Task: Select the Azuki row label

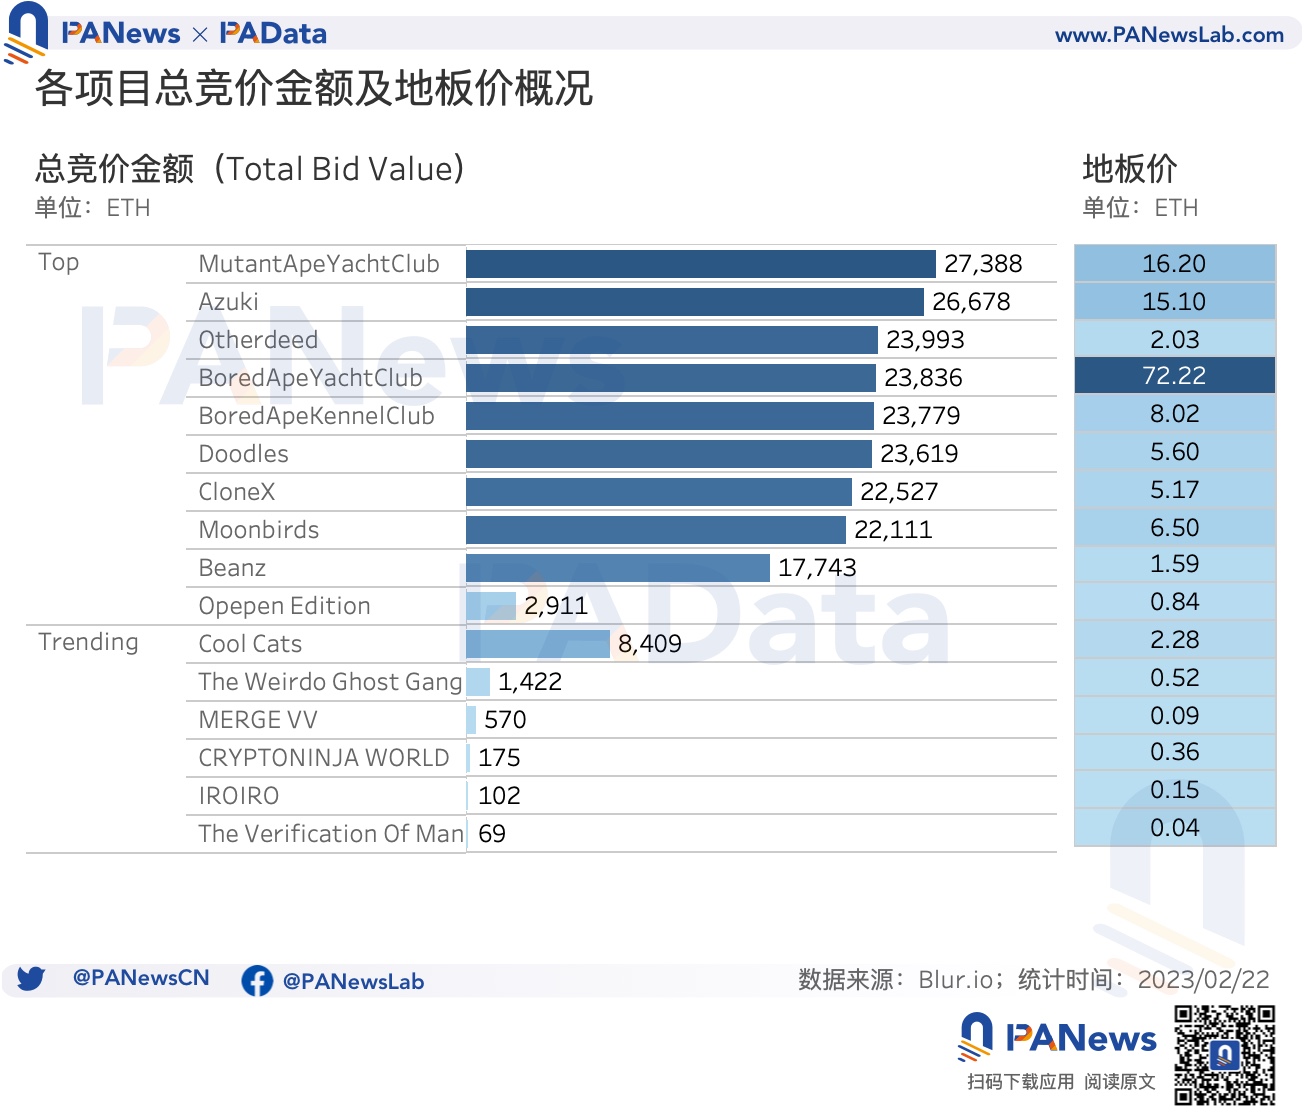Action: 228,301
